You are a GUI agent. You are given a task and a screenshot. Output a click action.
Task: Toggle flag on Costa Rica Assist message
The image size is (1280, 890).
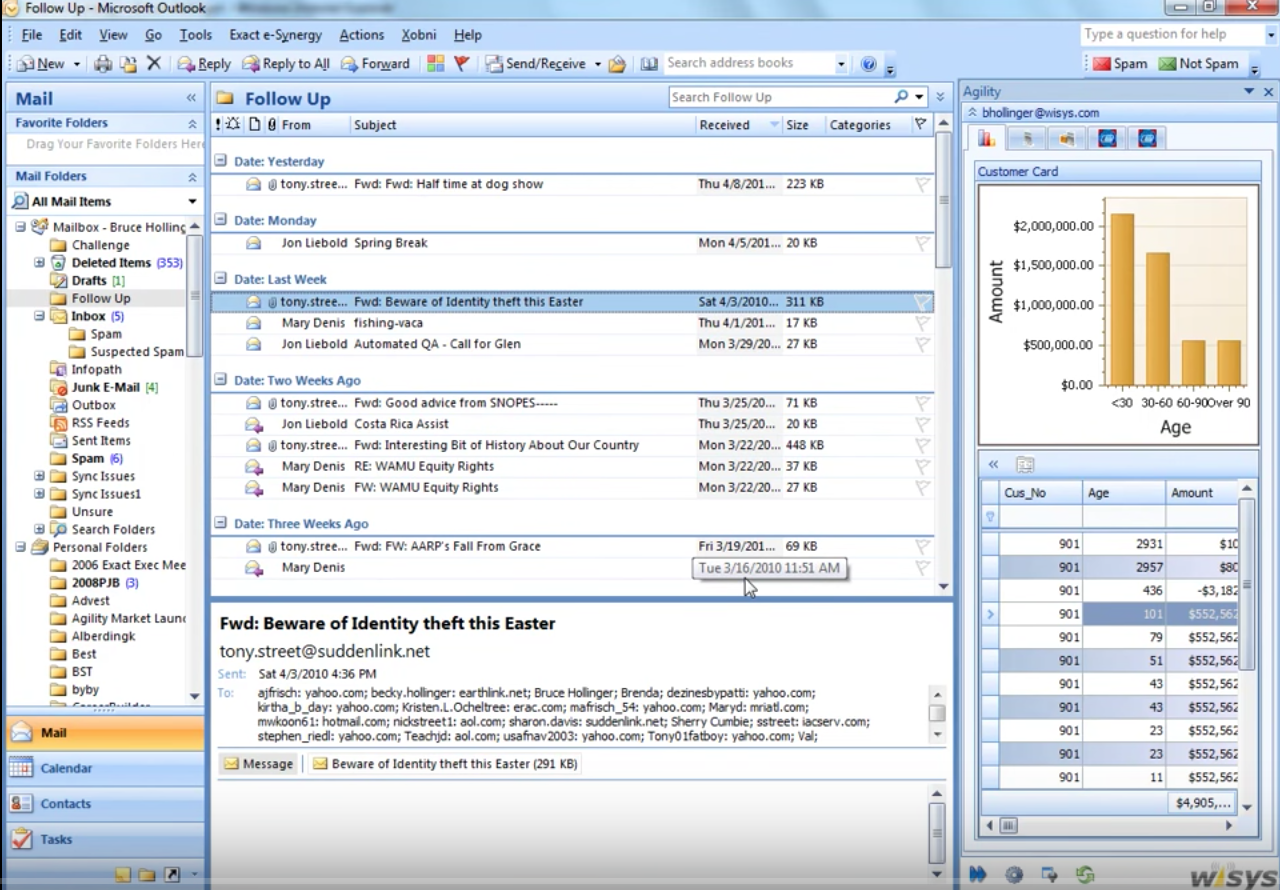(922, 424)
